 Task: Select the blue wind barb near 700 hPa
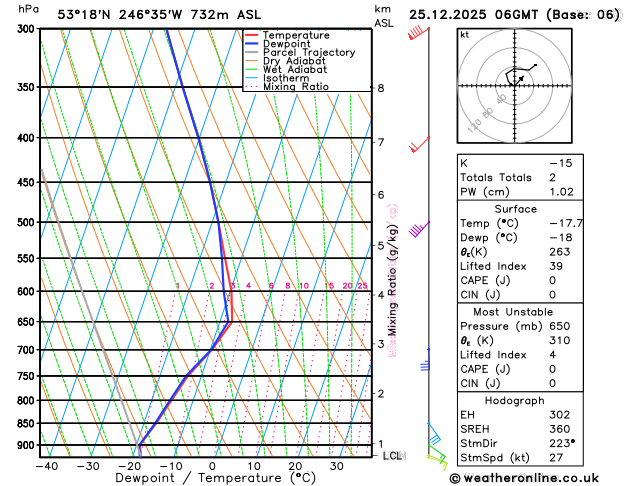click(425, 360)
